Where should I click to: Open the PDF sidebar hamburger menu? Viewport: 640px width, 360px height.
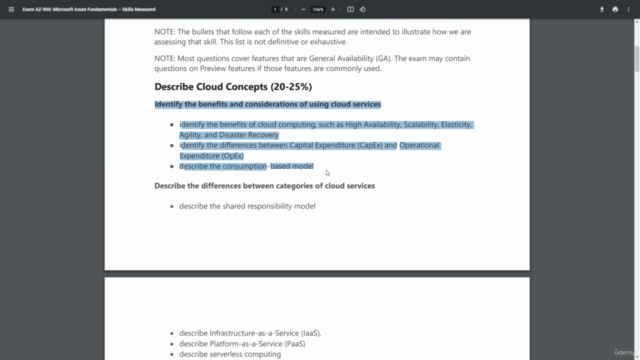tap(11, 9)
